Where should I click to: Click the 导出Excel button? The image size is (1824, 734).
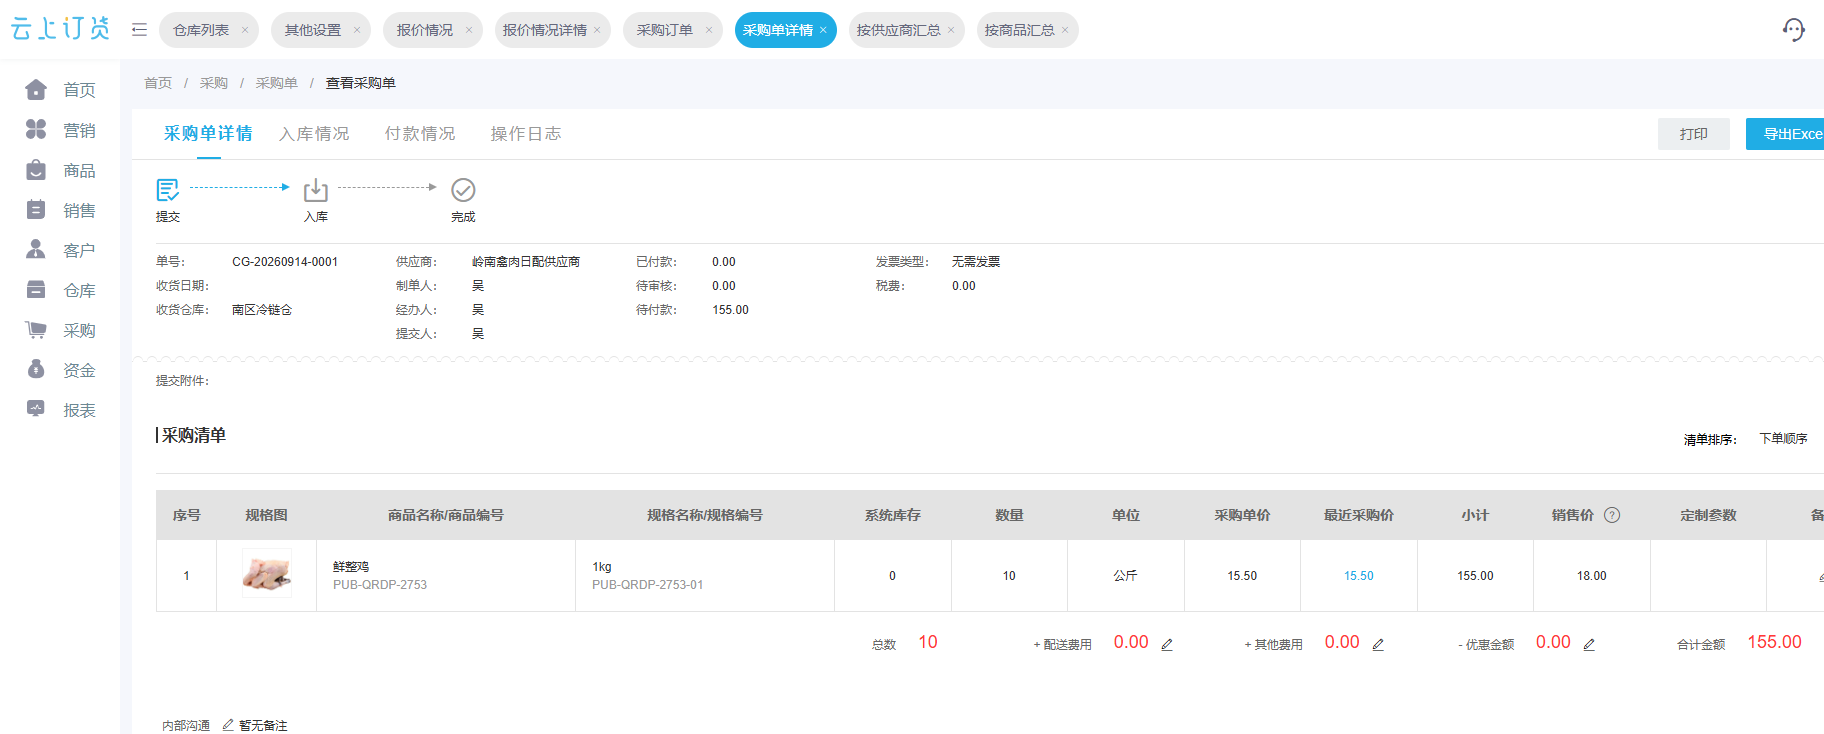pyautogui.click(x=1785, y=134)
